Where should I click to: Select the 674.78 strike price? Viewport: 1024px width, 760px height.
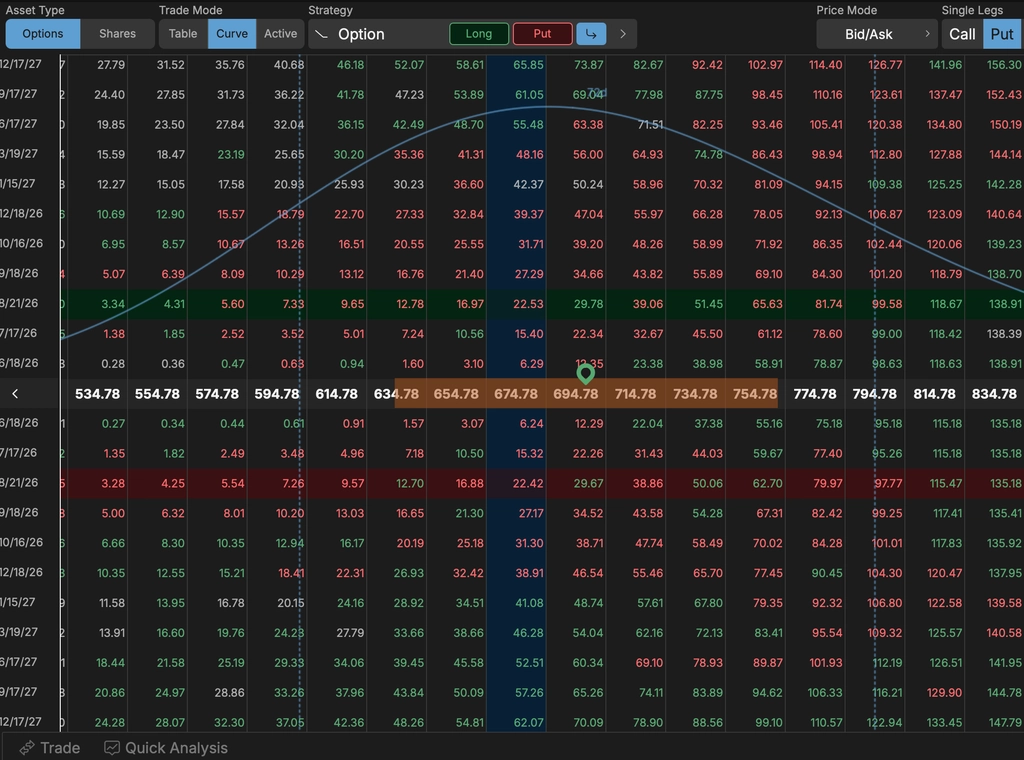tap(516, 394)
